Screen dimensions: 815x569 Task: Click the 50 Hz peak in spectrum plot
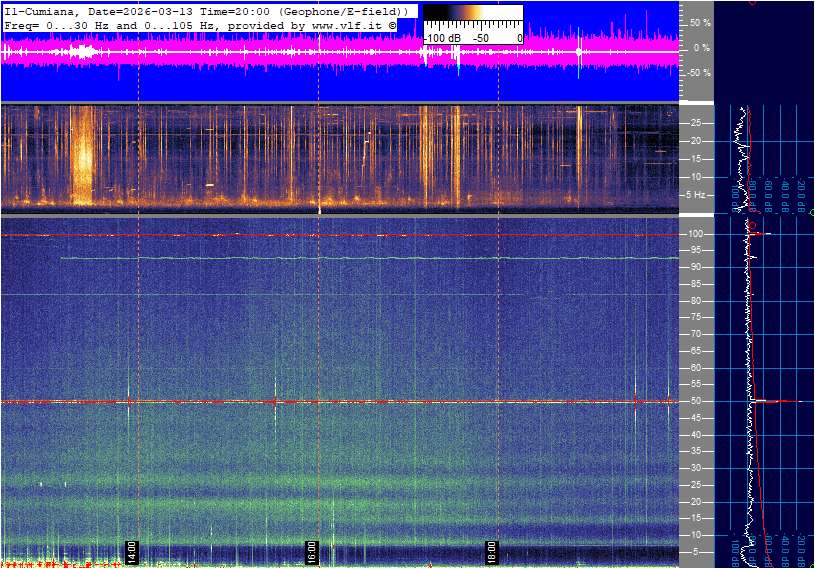click(775, 401)
